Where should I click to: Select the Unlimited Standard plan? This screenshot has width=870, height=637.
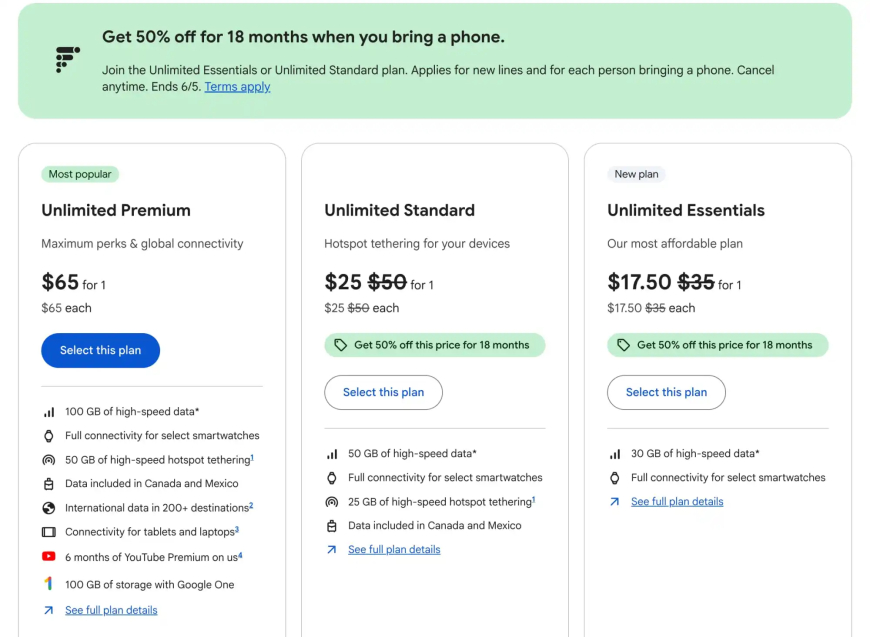pyautogui.click(x=383, y=392)
